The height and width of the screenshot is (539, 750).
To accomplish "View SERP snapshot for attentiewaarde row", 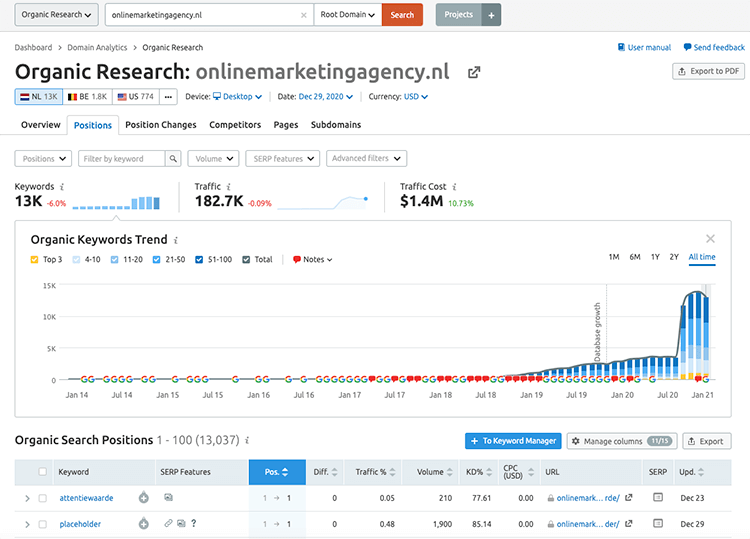I will 658,497.
